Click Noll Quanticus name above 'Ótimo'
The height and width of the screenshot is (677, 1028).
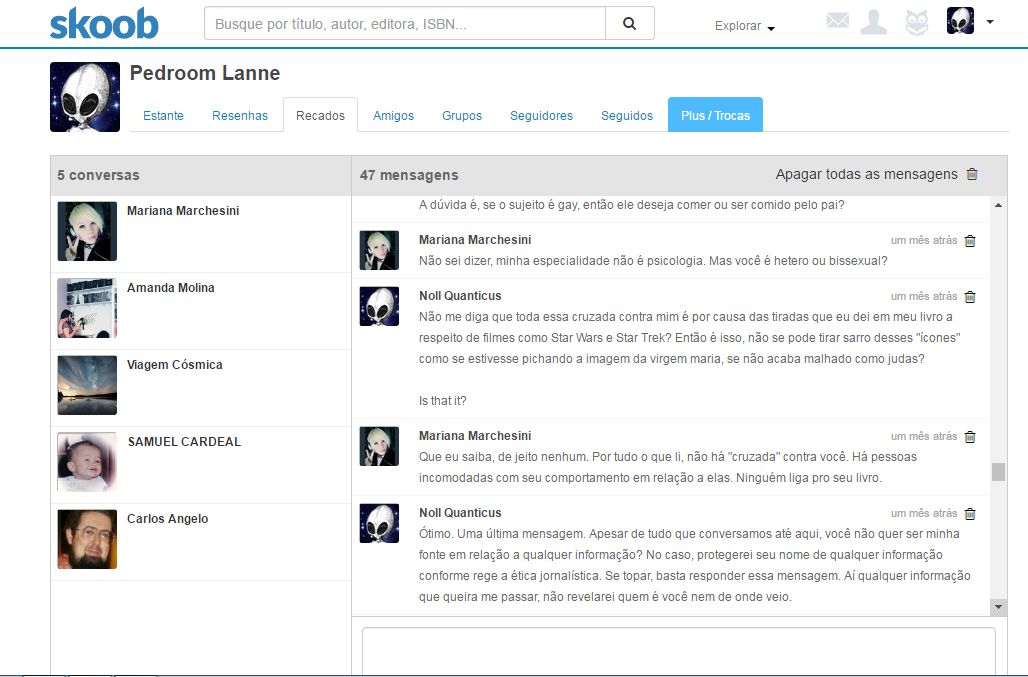(x=460, y=513)
